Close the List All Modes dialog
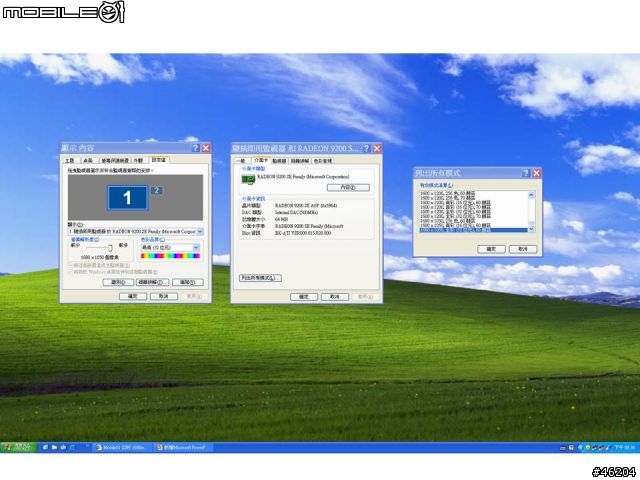640x480 pixels. 536,173
